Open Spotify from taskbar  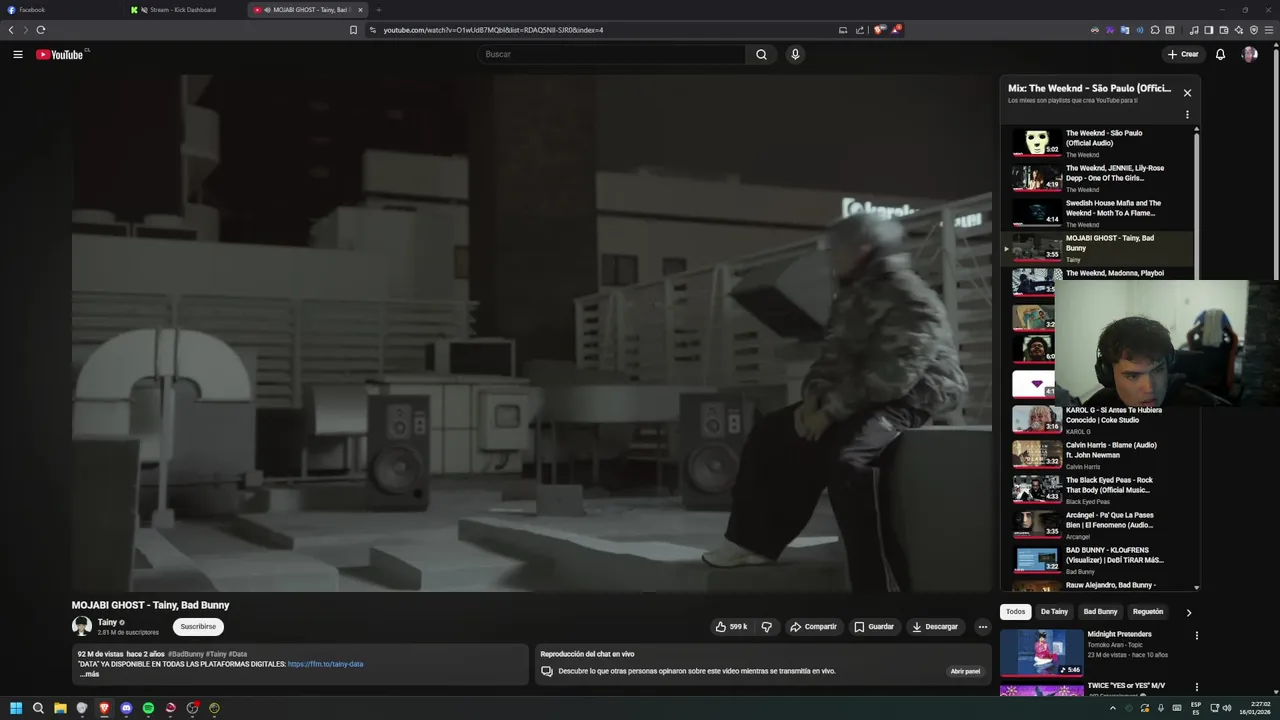click(x=148, y=708)
